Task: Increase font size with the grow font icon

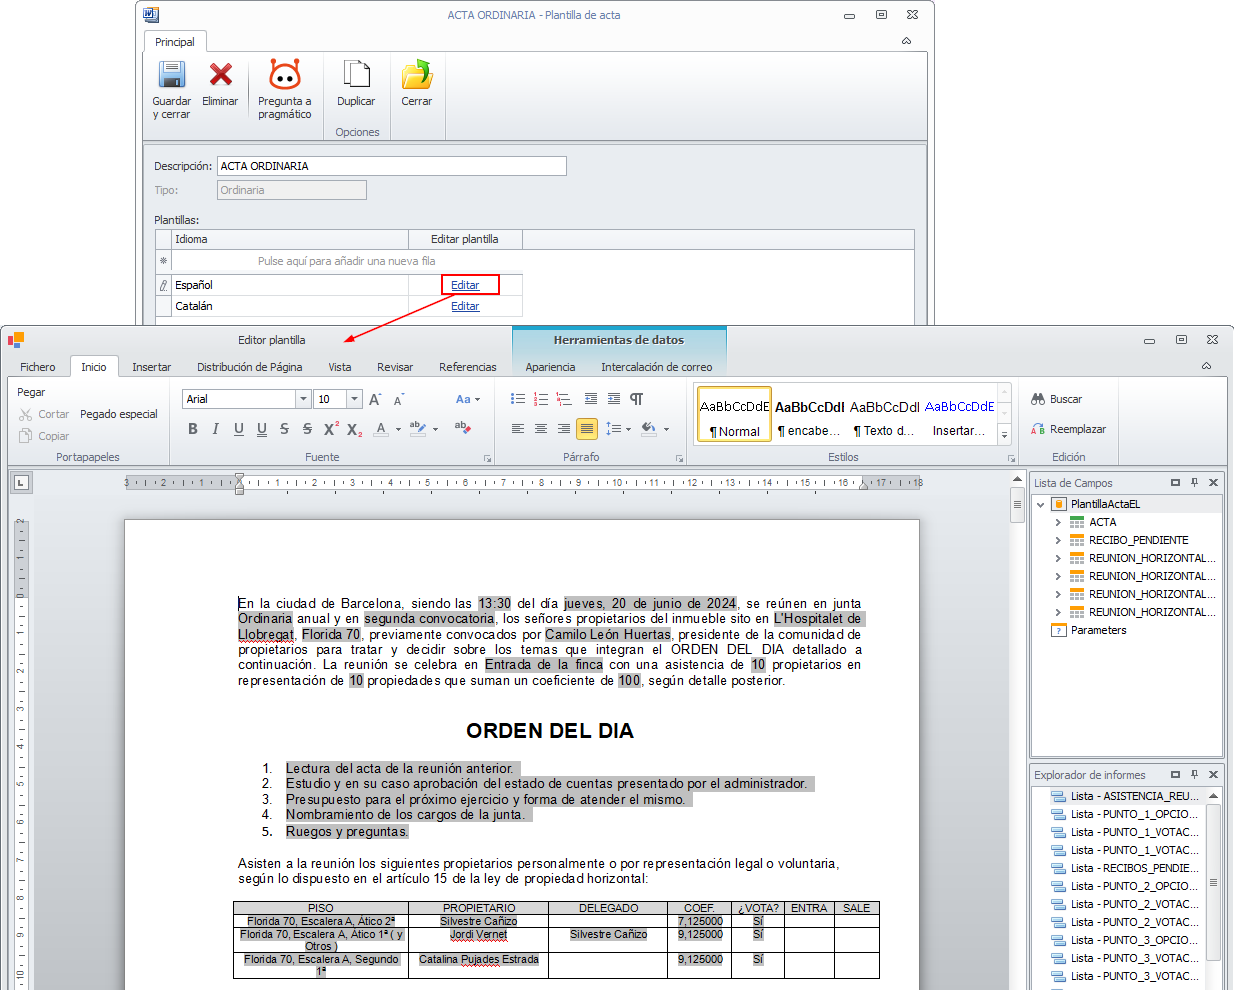Action: coord(375,399)
